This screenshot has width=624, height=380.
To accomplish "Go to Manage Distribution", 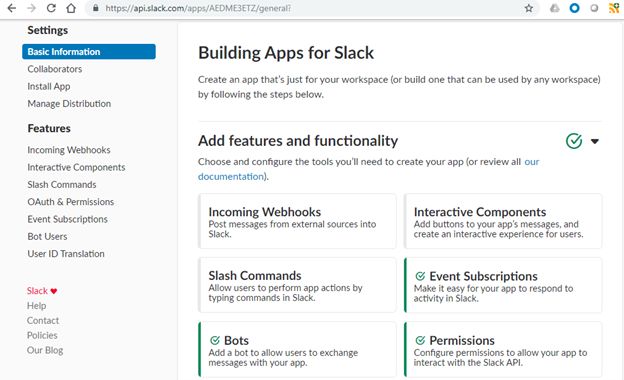I will point(69,103).
